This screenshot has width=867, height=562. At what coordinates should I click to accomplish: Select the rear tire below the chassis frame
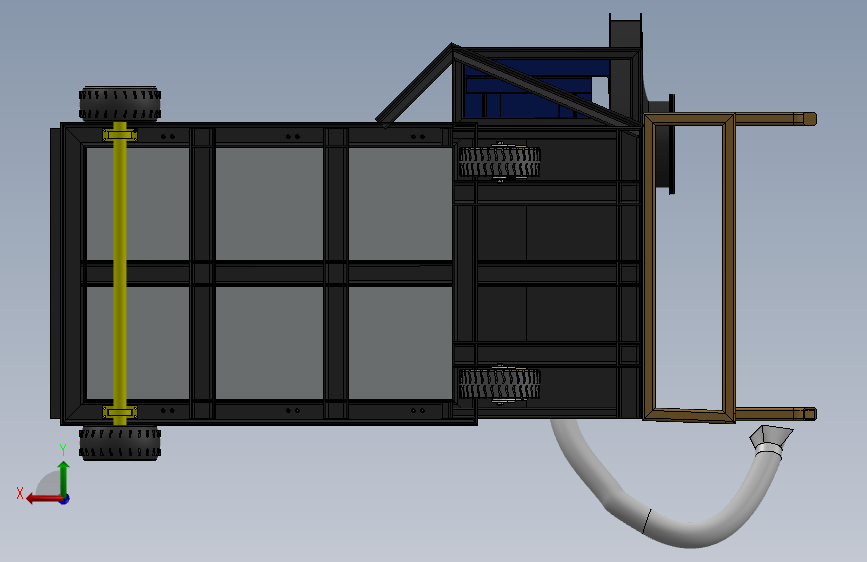(120, 443)
